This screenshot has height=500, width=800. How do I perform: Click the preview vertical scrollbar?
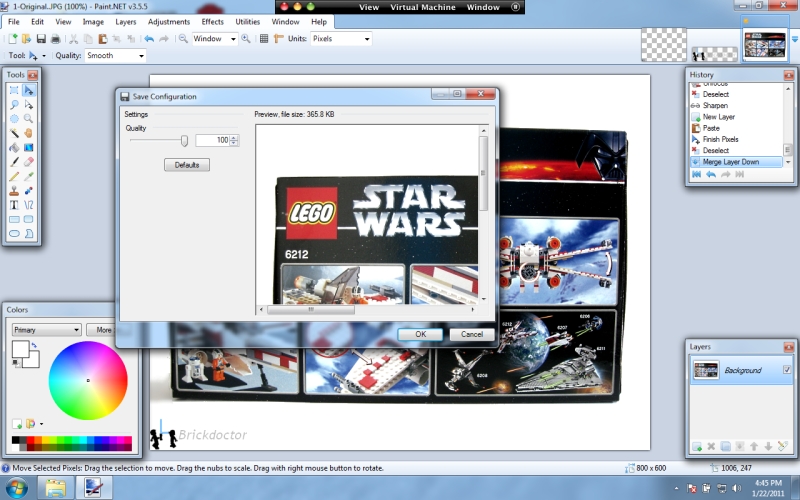[x=483, y=214]
